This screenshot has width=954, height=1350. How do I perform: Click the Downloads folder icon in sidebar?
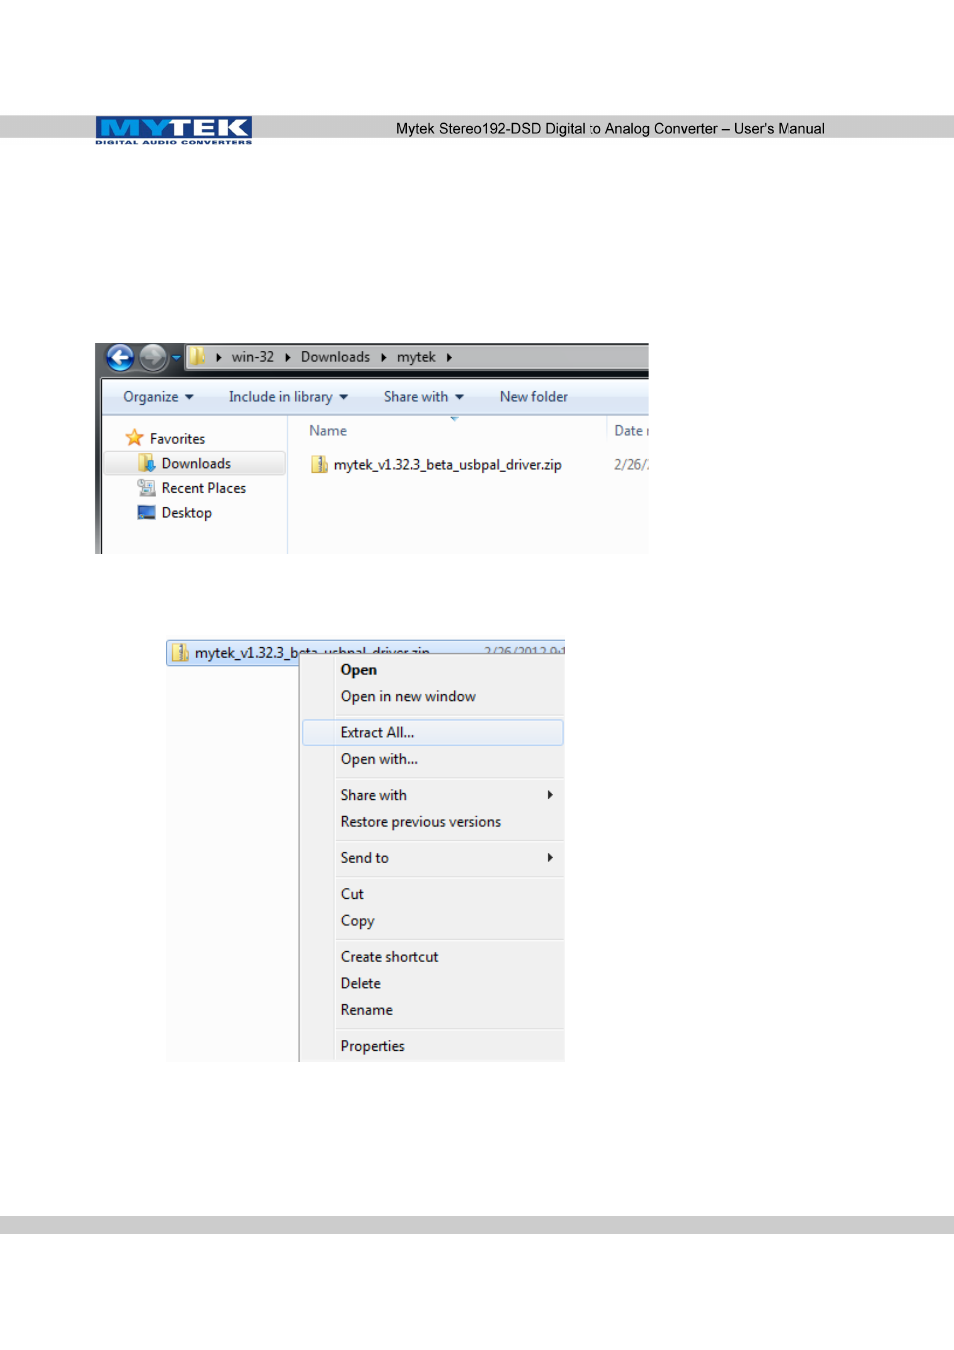point(147,463)
